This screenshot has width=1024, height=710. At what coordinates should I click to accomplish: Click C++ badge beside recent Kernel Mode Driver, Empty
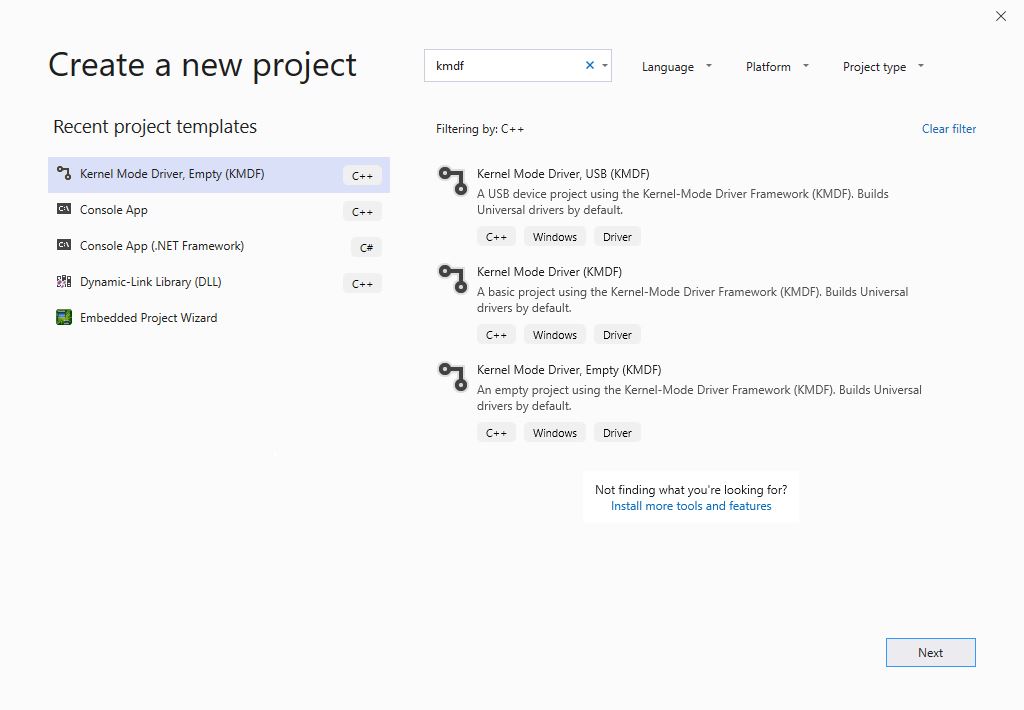pyautogui.click(x=362, y=175)
